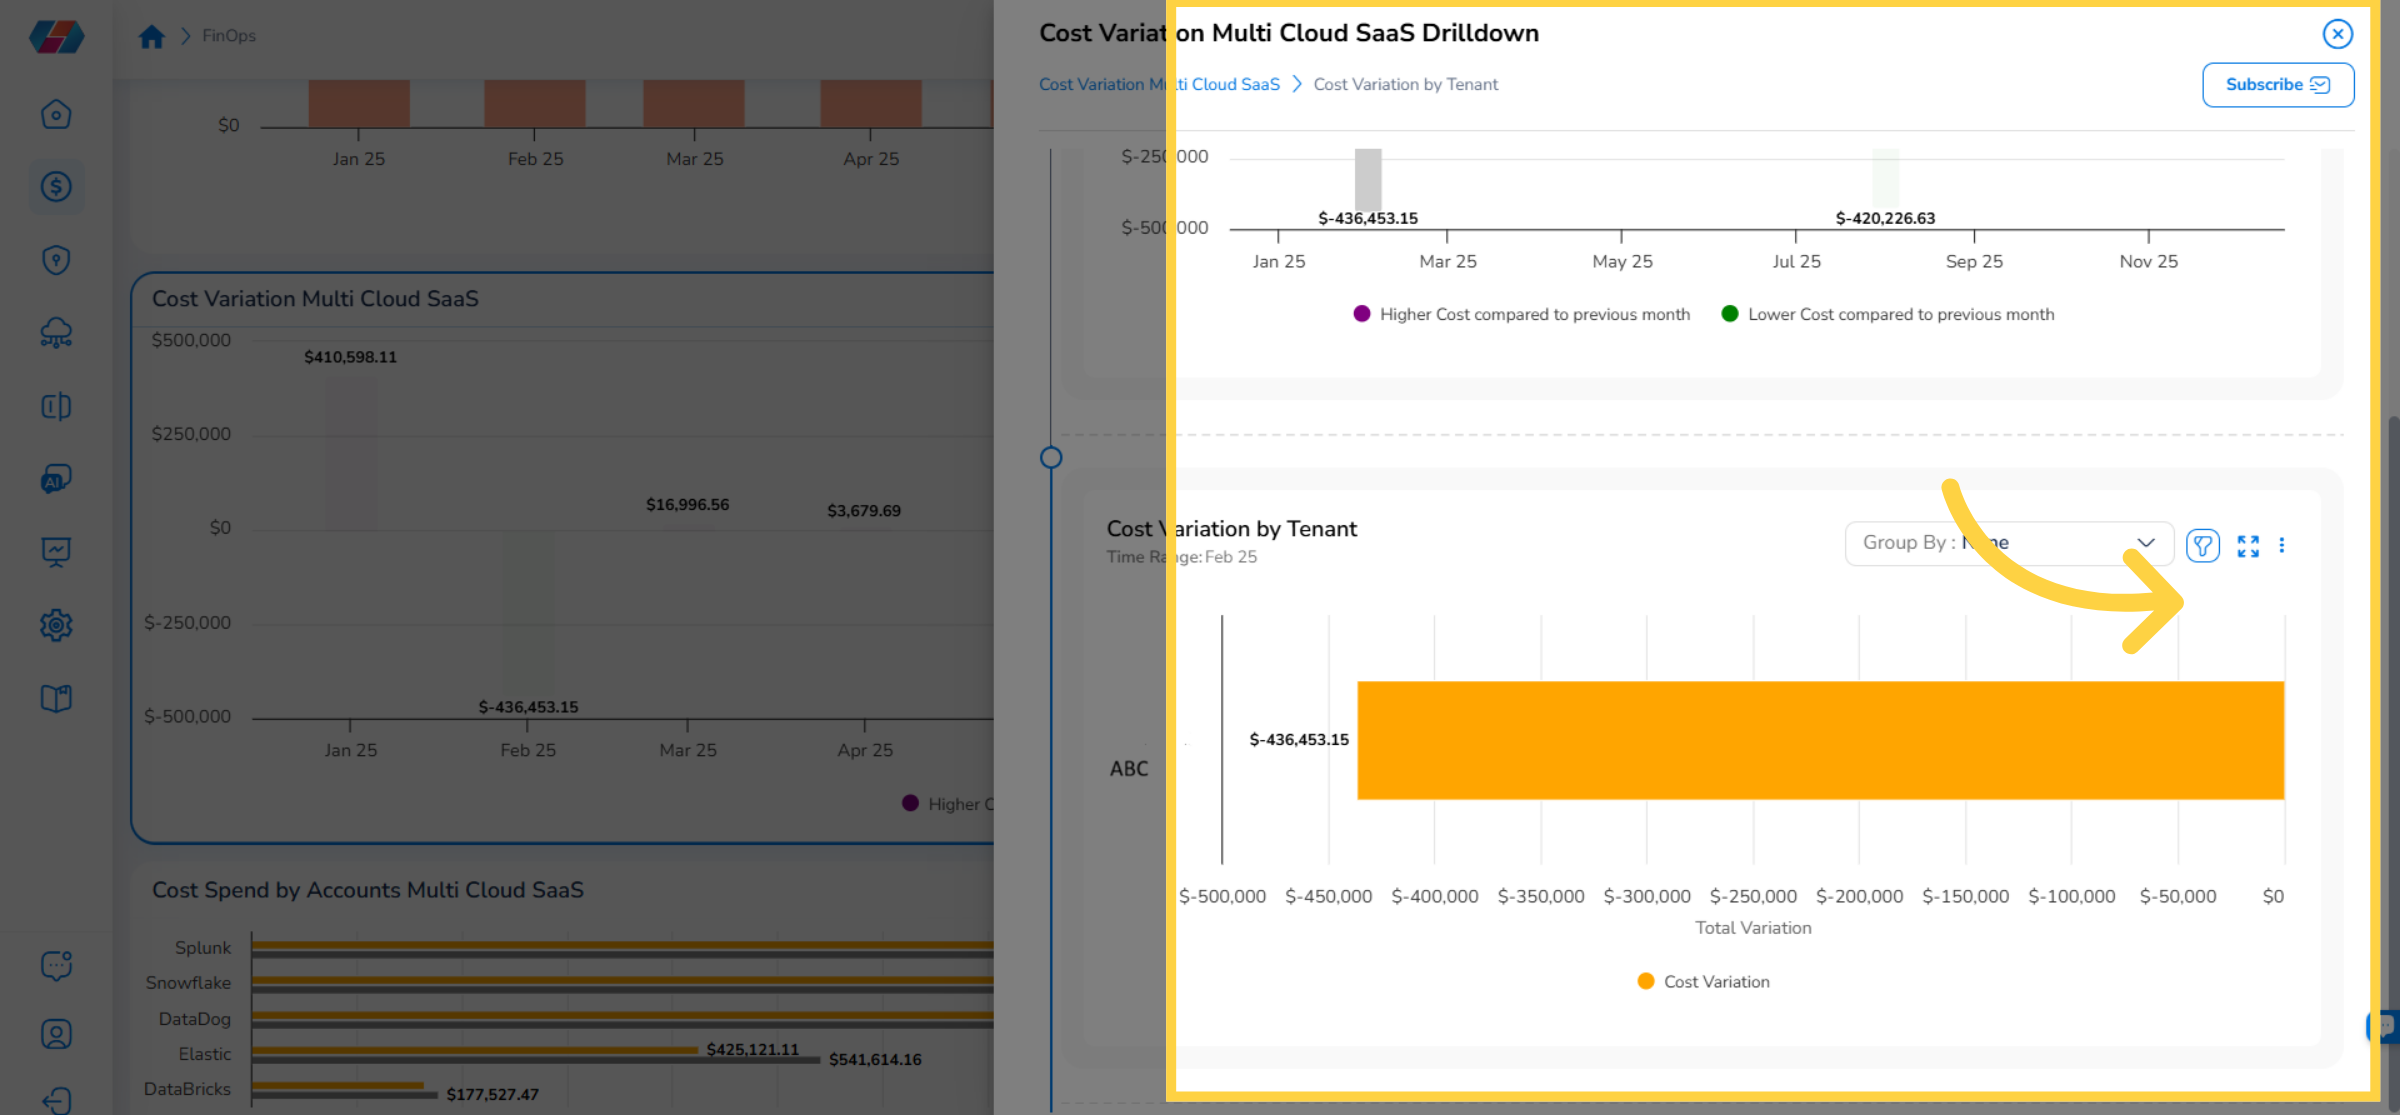The height and width of the screenshot is (1115, 2400).
Task: Open the settings gear sidebar icon
Action: pos(56,625)
